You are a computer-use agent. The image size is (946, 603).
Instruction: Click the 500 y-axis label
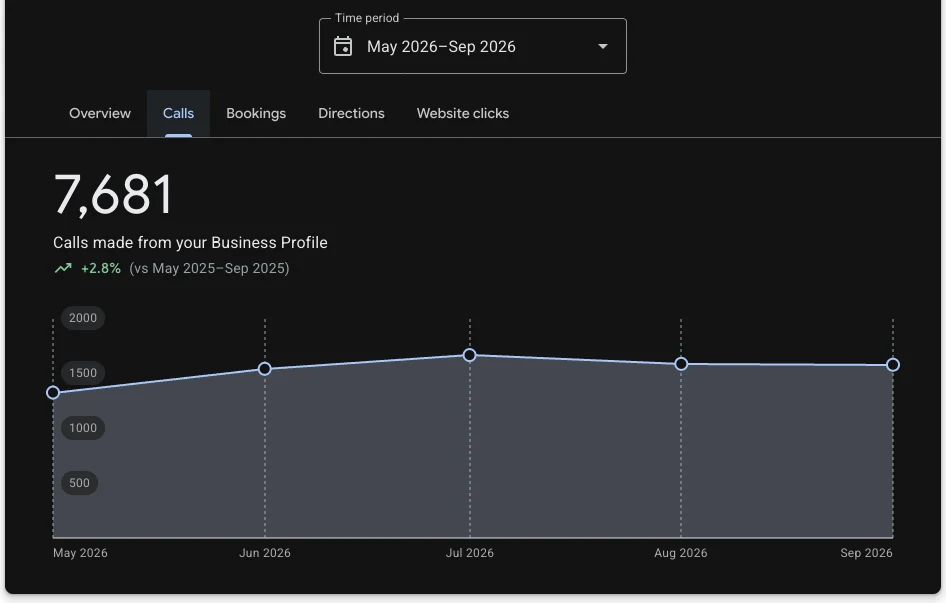[79, 483]
